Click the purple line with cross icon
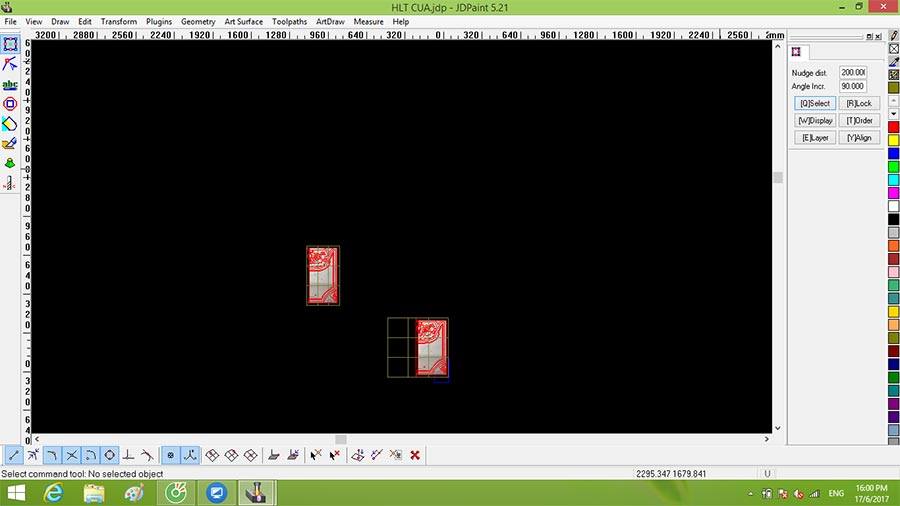This screenshot has height=506, width=900. (377, 456)
